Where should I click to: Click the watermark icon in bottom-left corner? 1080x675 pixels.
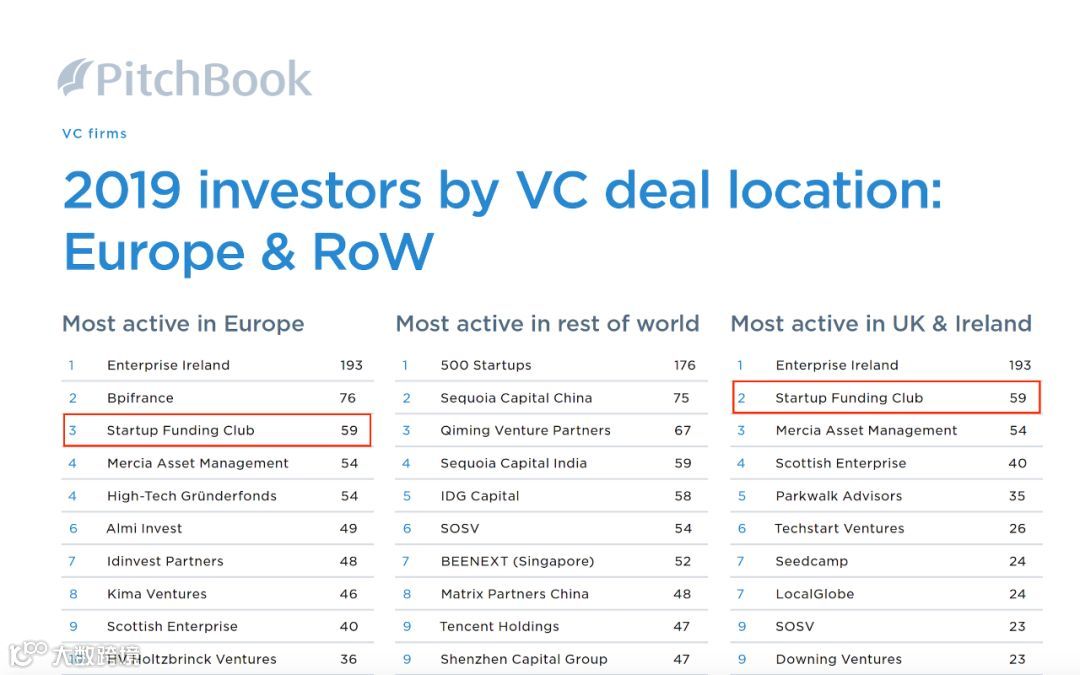28,654
